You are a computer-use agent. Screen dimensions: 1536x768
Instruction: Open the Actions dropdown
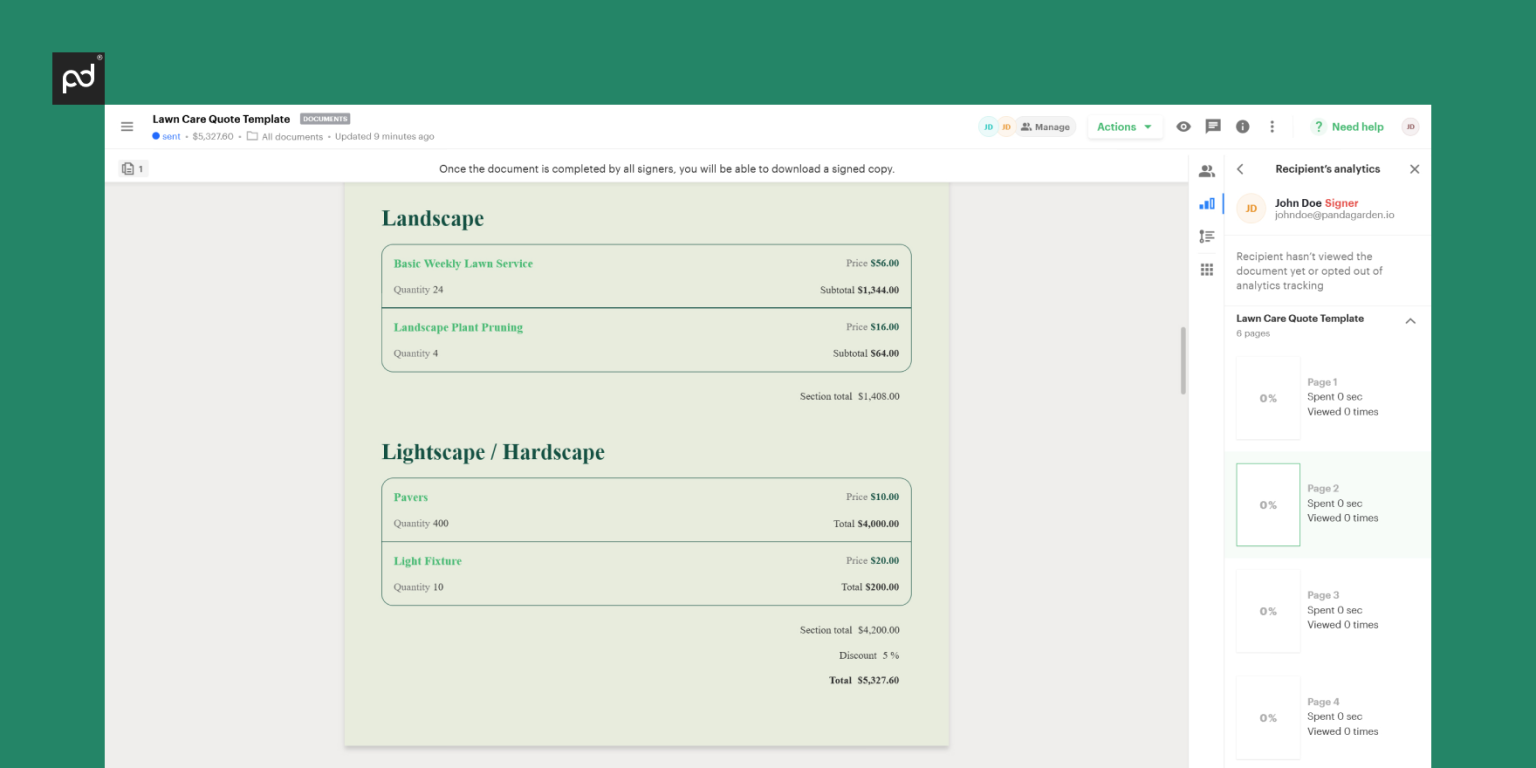coord(1124,127)
